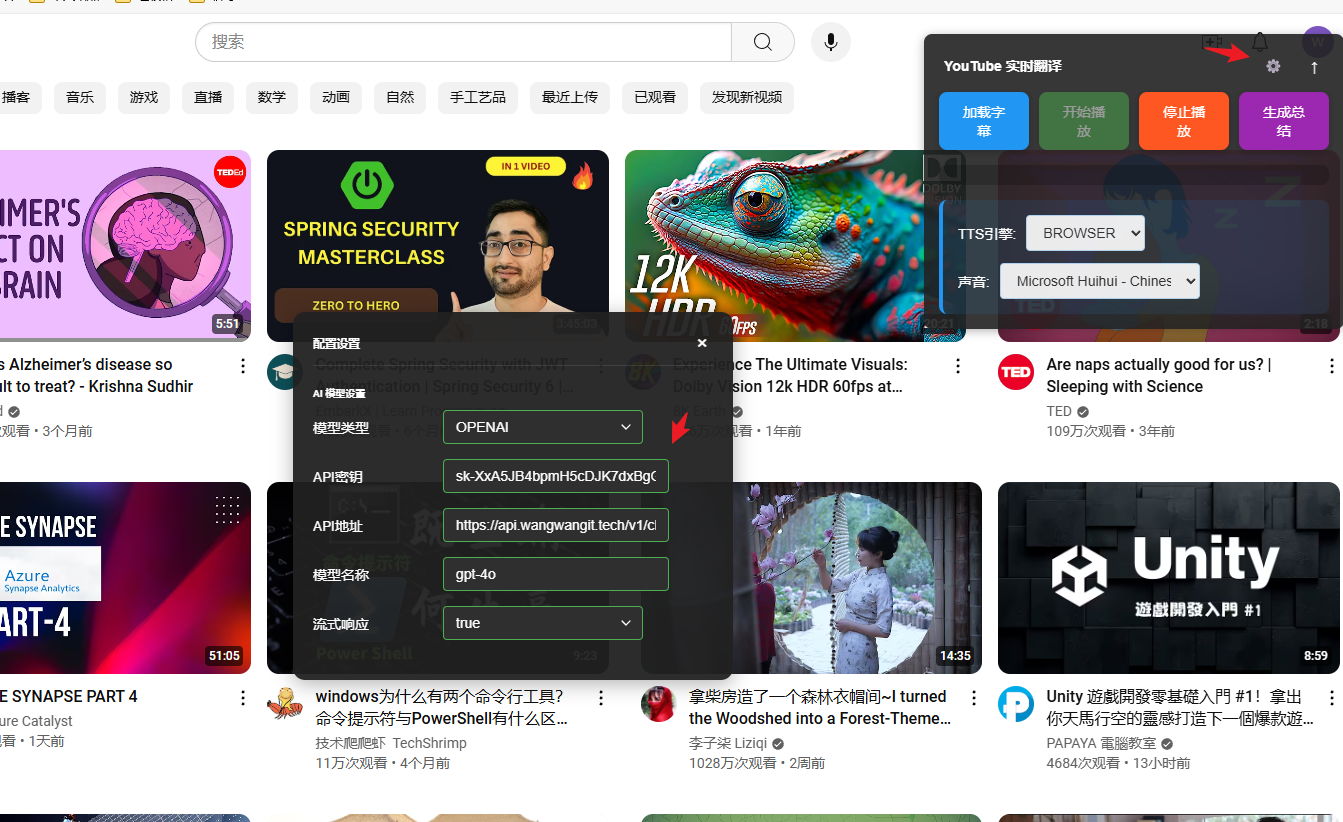Open the TTS engine BROWSER dropdown

click(x=1085, y=233)
